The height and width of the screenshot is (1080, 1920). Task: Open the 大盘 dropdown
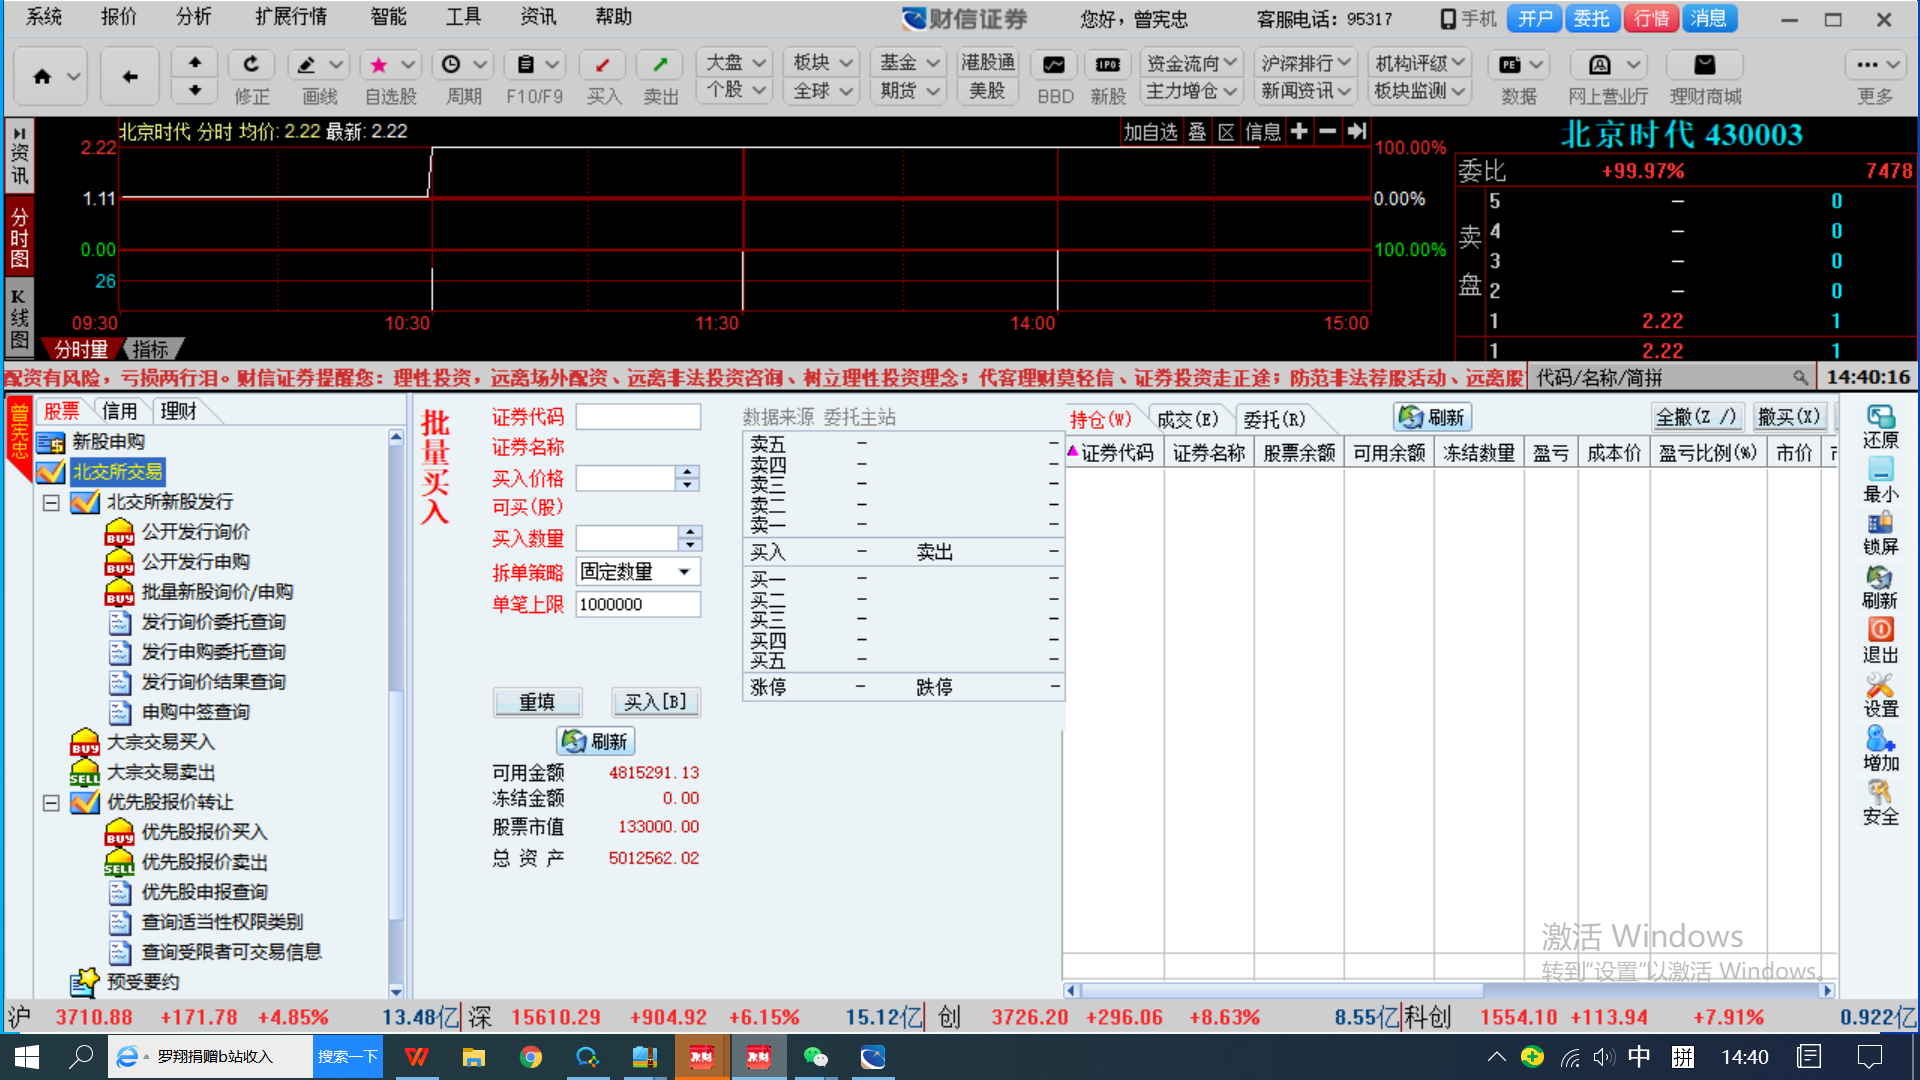736,62
